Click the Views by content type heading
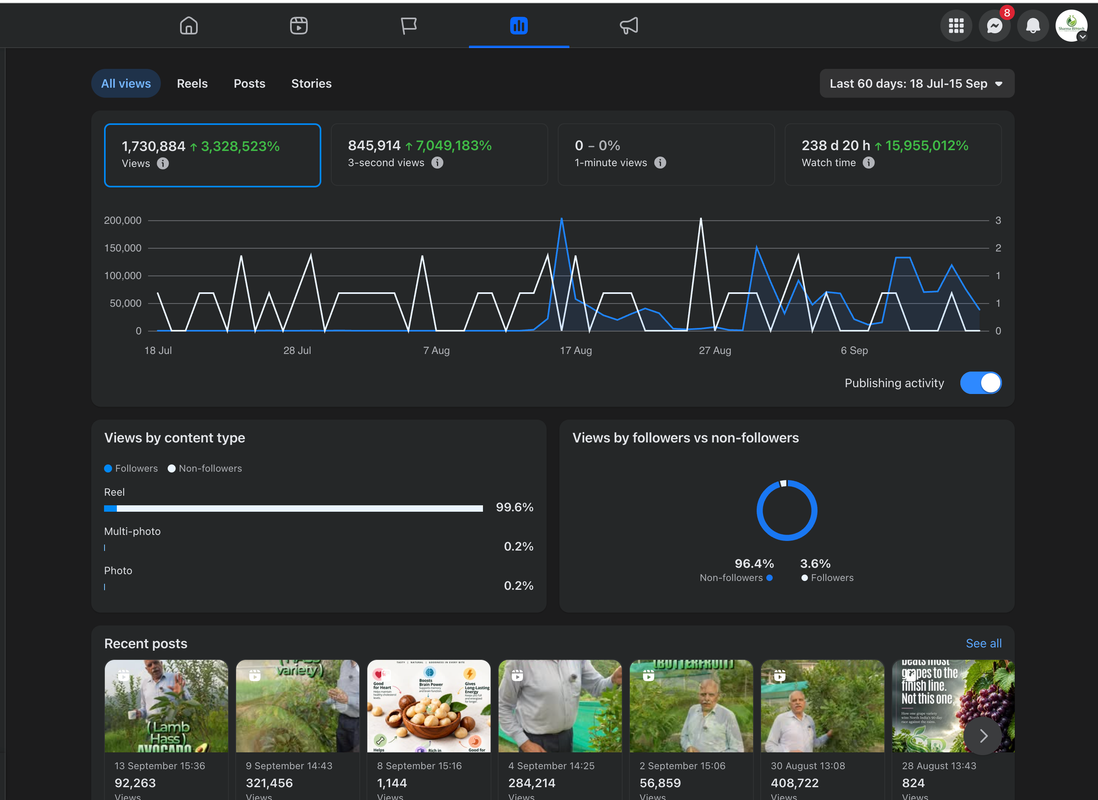Image resolution: width=1098 pixels, height=800 pixels. pyautogui.click(x=174, y=438)
